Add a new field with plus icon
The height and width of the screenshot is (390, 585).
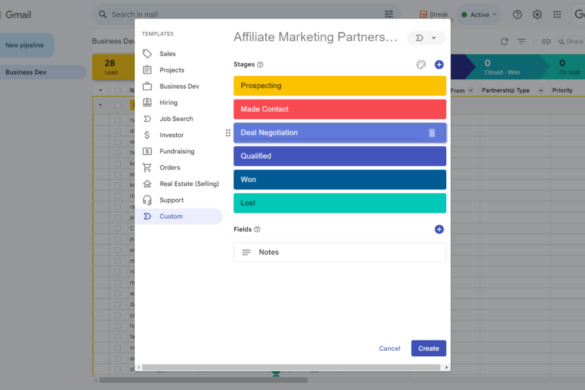pyautogui.click(x=439, y=229)
